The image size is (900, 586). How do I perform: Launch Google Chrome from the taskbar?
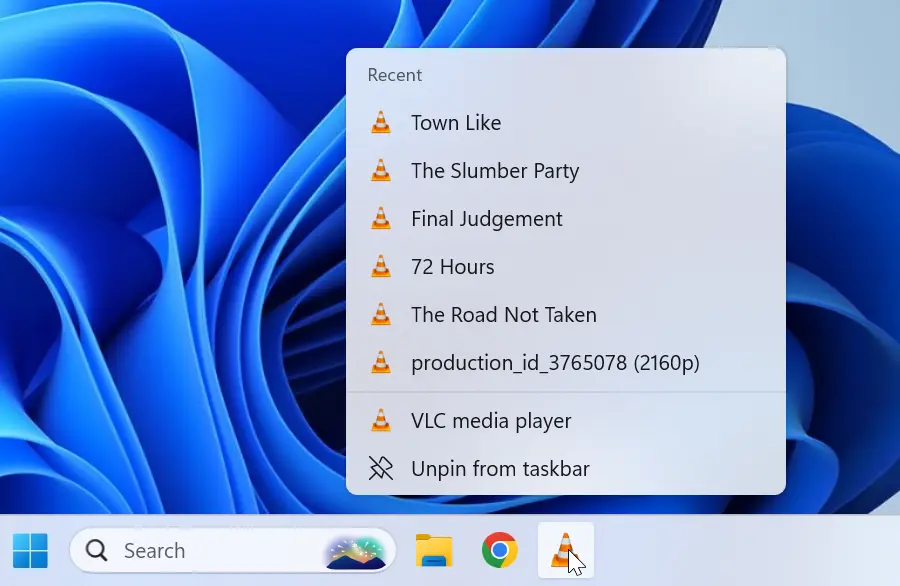[x=500, y=550]
